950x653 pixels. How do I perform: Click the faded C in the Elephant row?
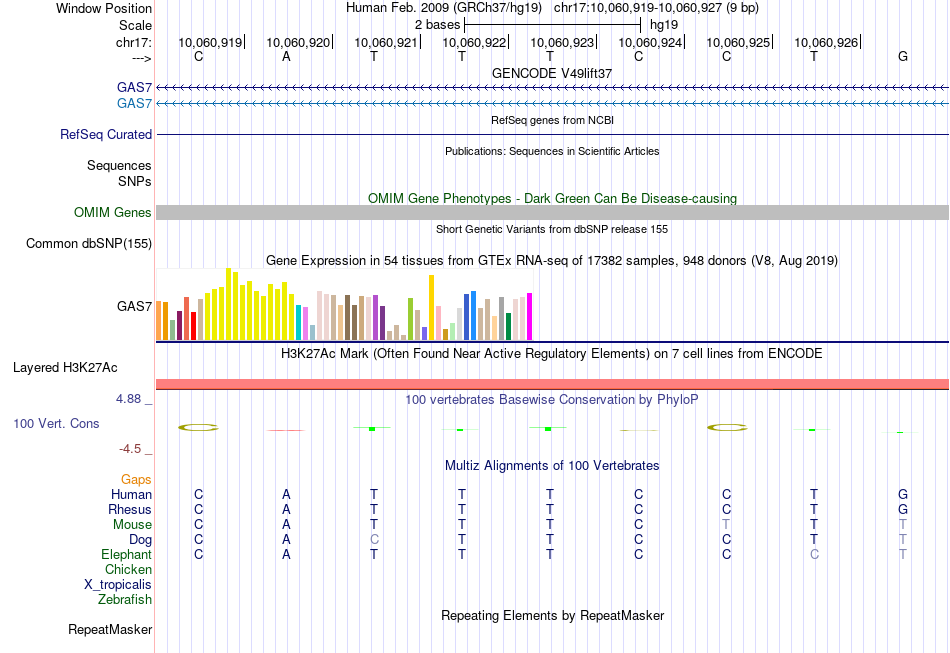click(814, 555)
